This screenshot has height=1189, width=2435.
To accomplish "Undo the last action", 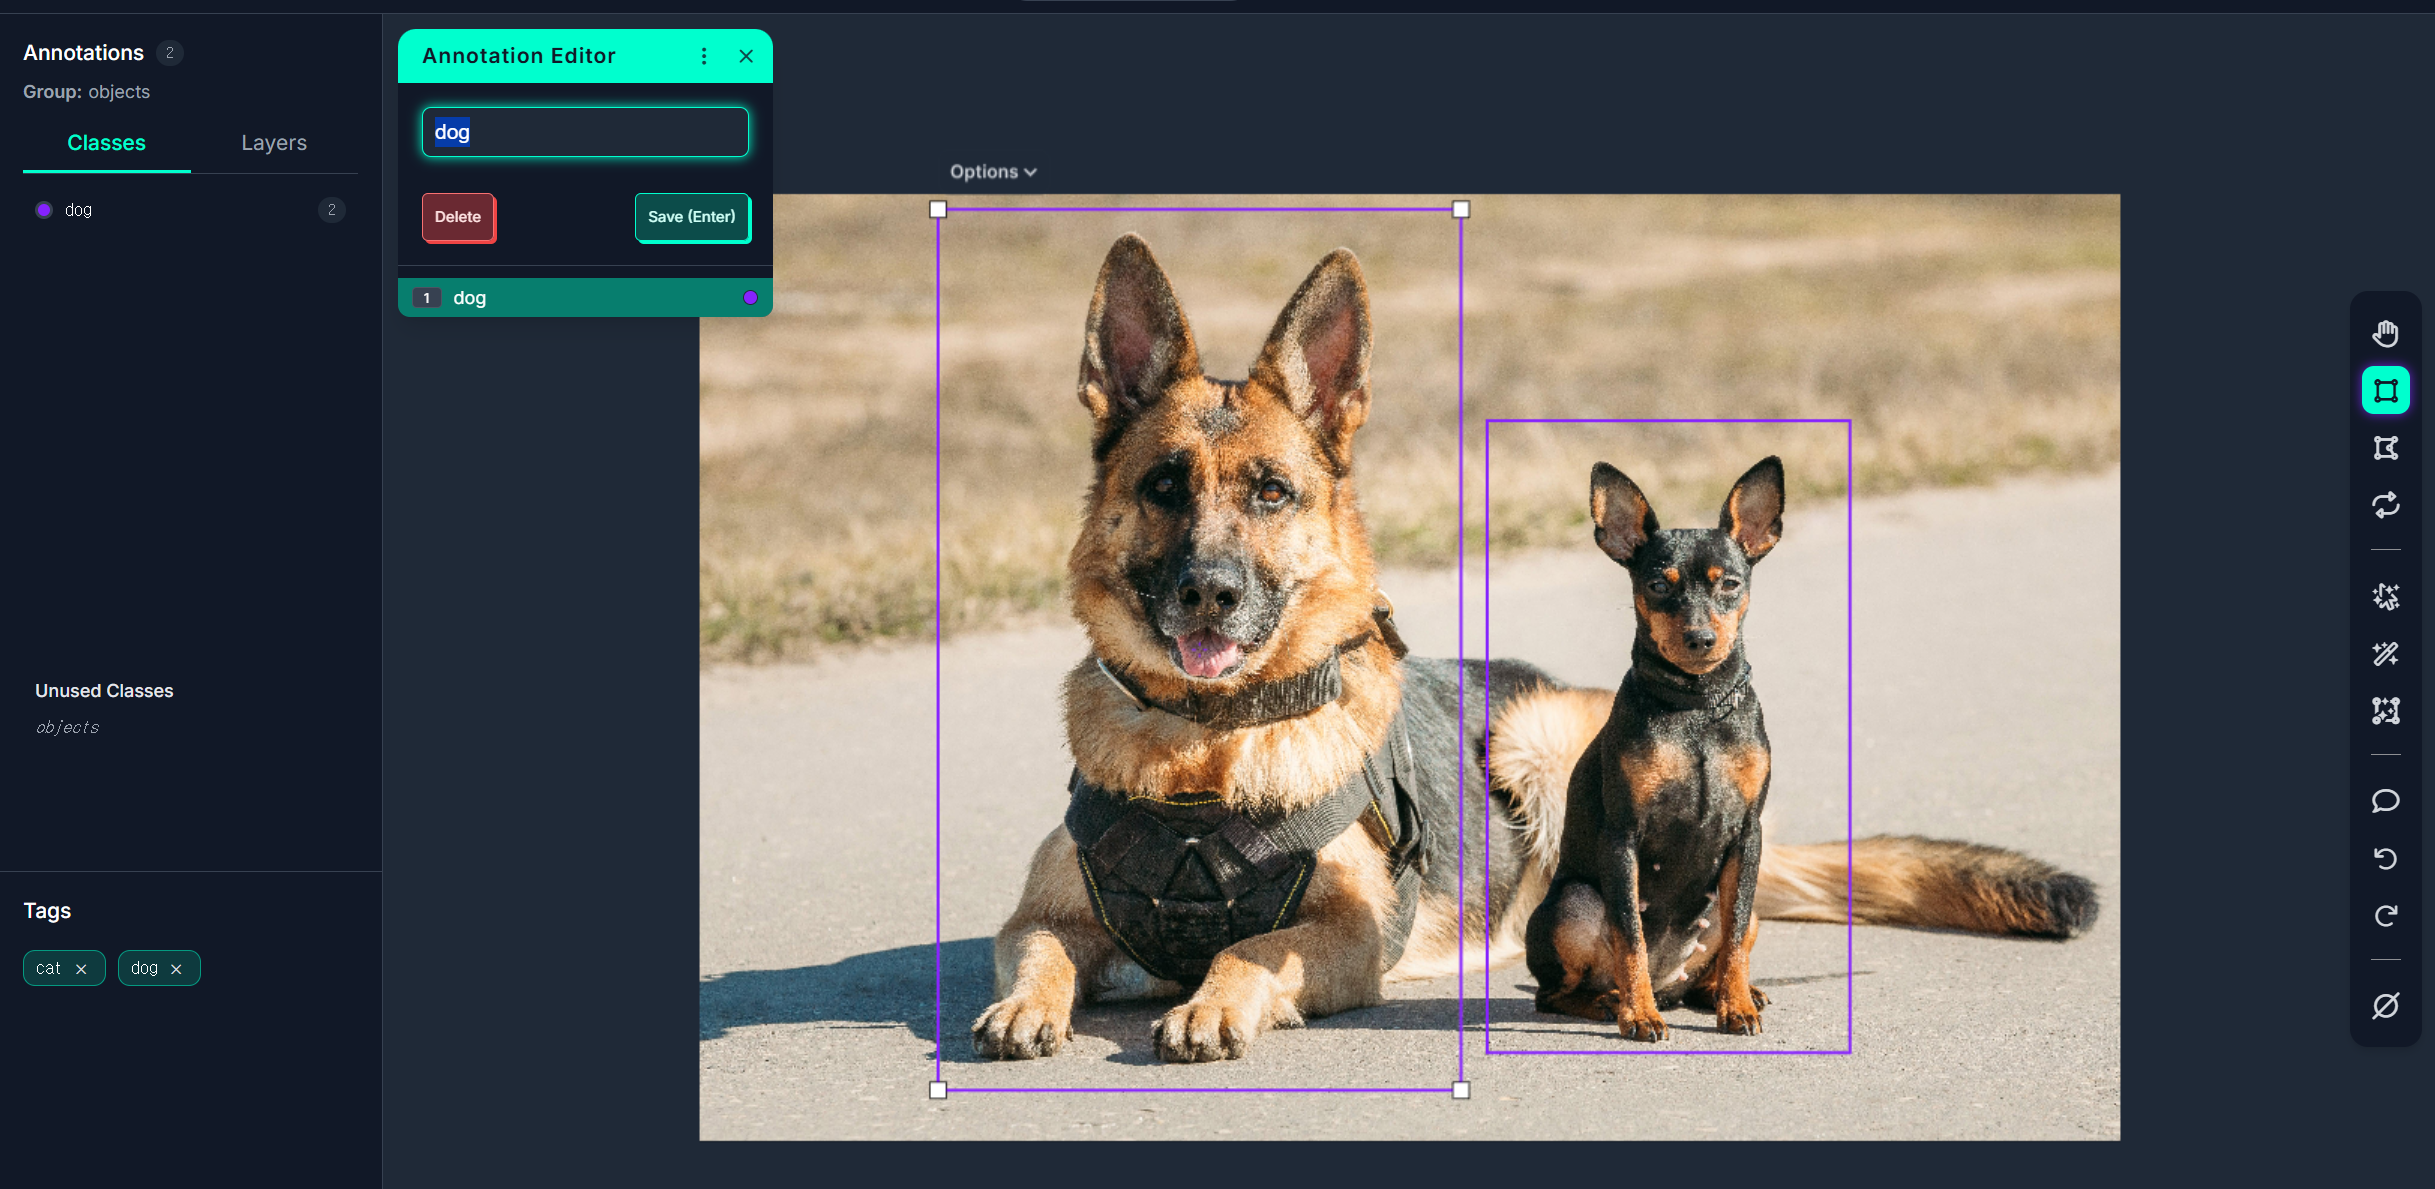I will pos(2385,859).
